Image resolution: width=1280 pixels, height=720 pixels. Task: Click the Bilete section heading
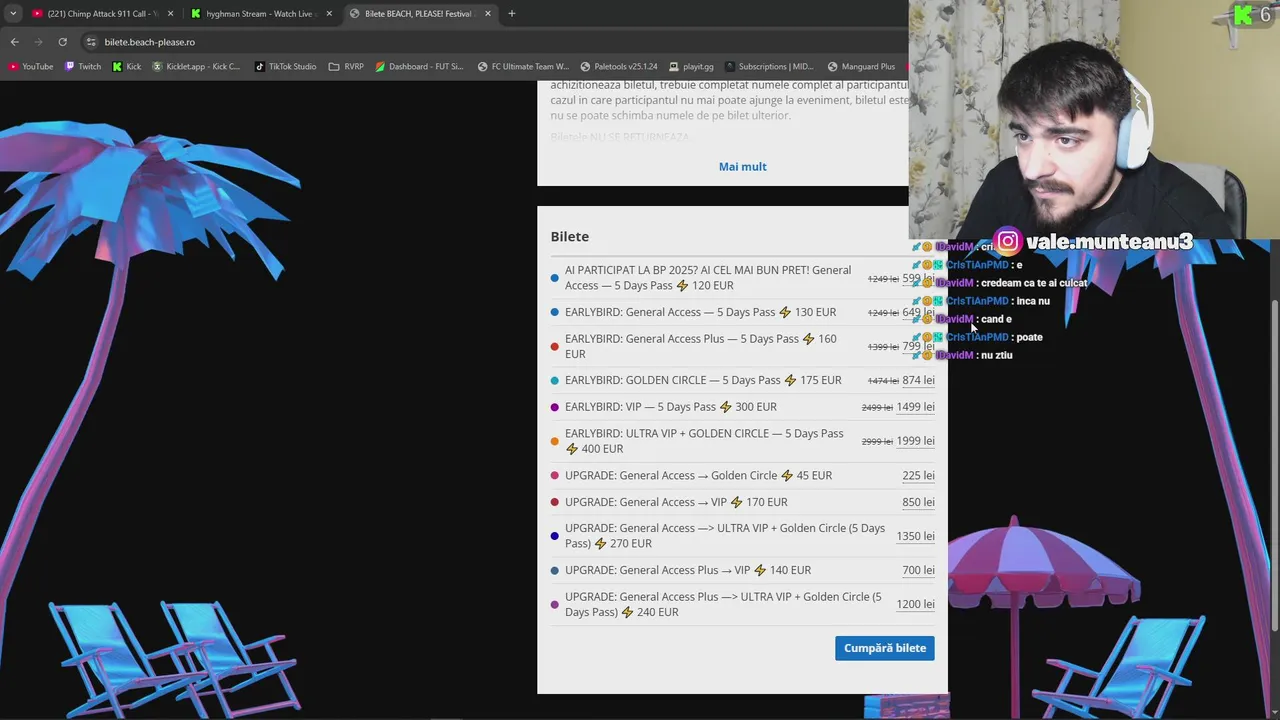[x=569, y=237]
